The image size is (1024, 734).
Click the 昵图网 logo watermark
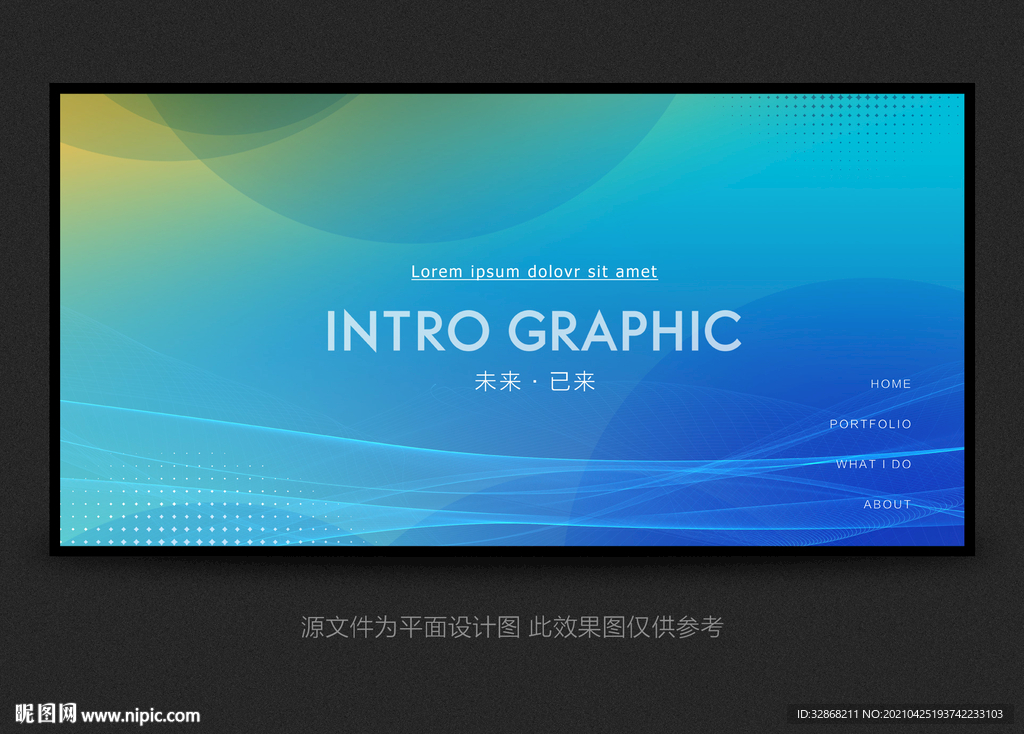click(46, 713)
